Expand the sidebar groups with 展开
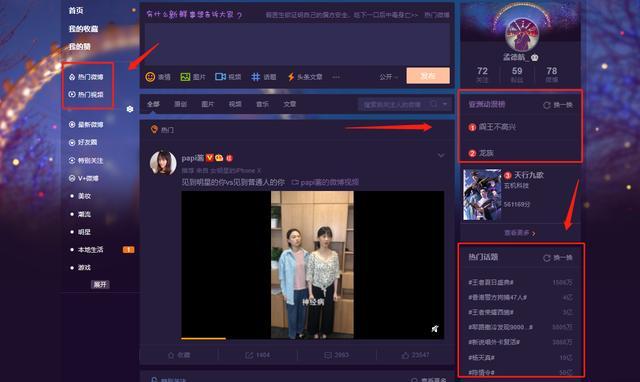The width and height of the screenshot is (640, 382). click(x=100, y=284)
